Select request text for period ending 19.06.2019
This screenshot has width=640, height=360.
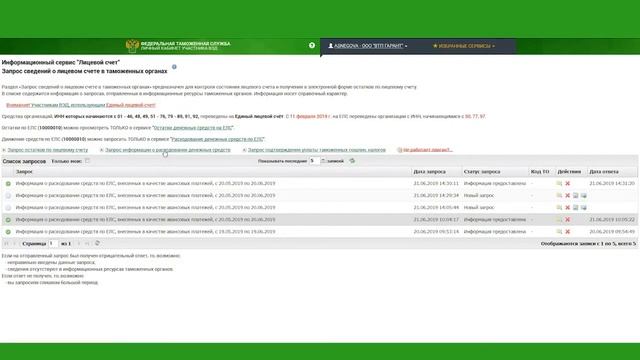145,232
